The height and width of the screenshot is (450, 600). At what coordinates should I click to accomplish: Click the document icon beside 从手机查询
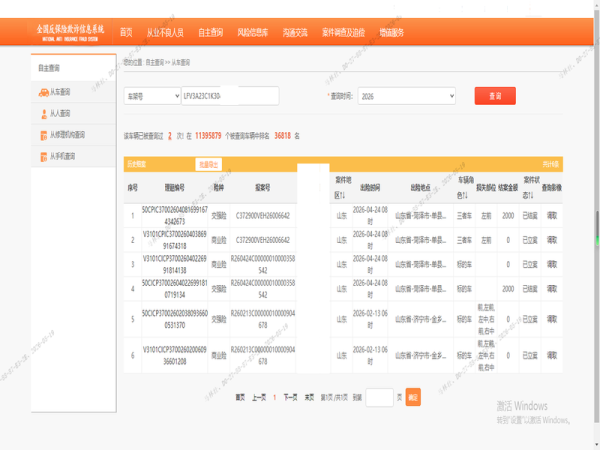pyautogui.click(x=44, y=157)
